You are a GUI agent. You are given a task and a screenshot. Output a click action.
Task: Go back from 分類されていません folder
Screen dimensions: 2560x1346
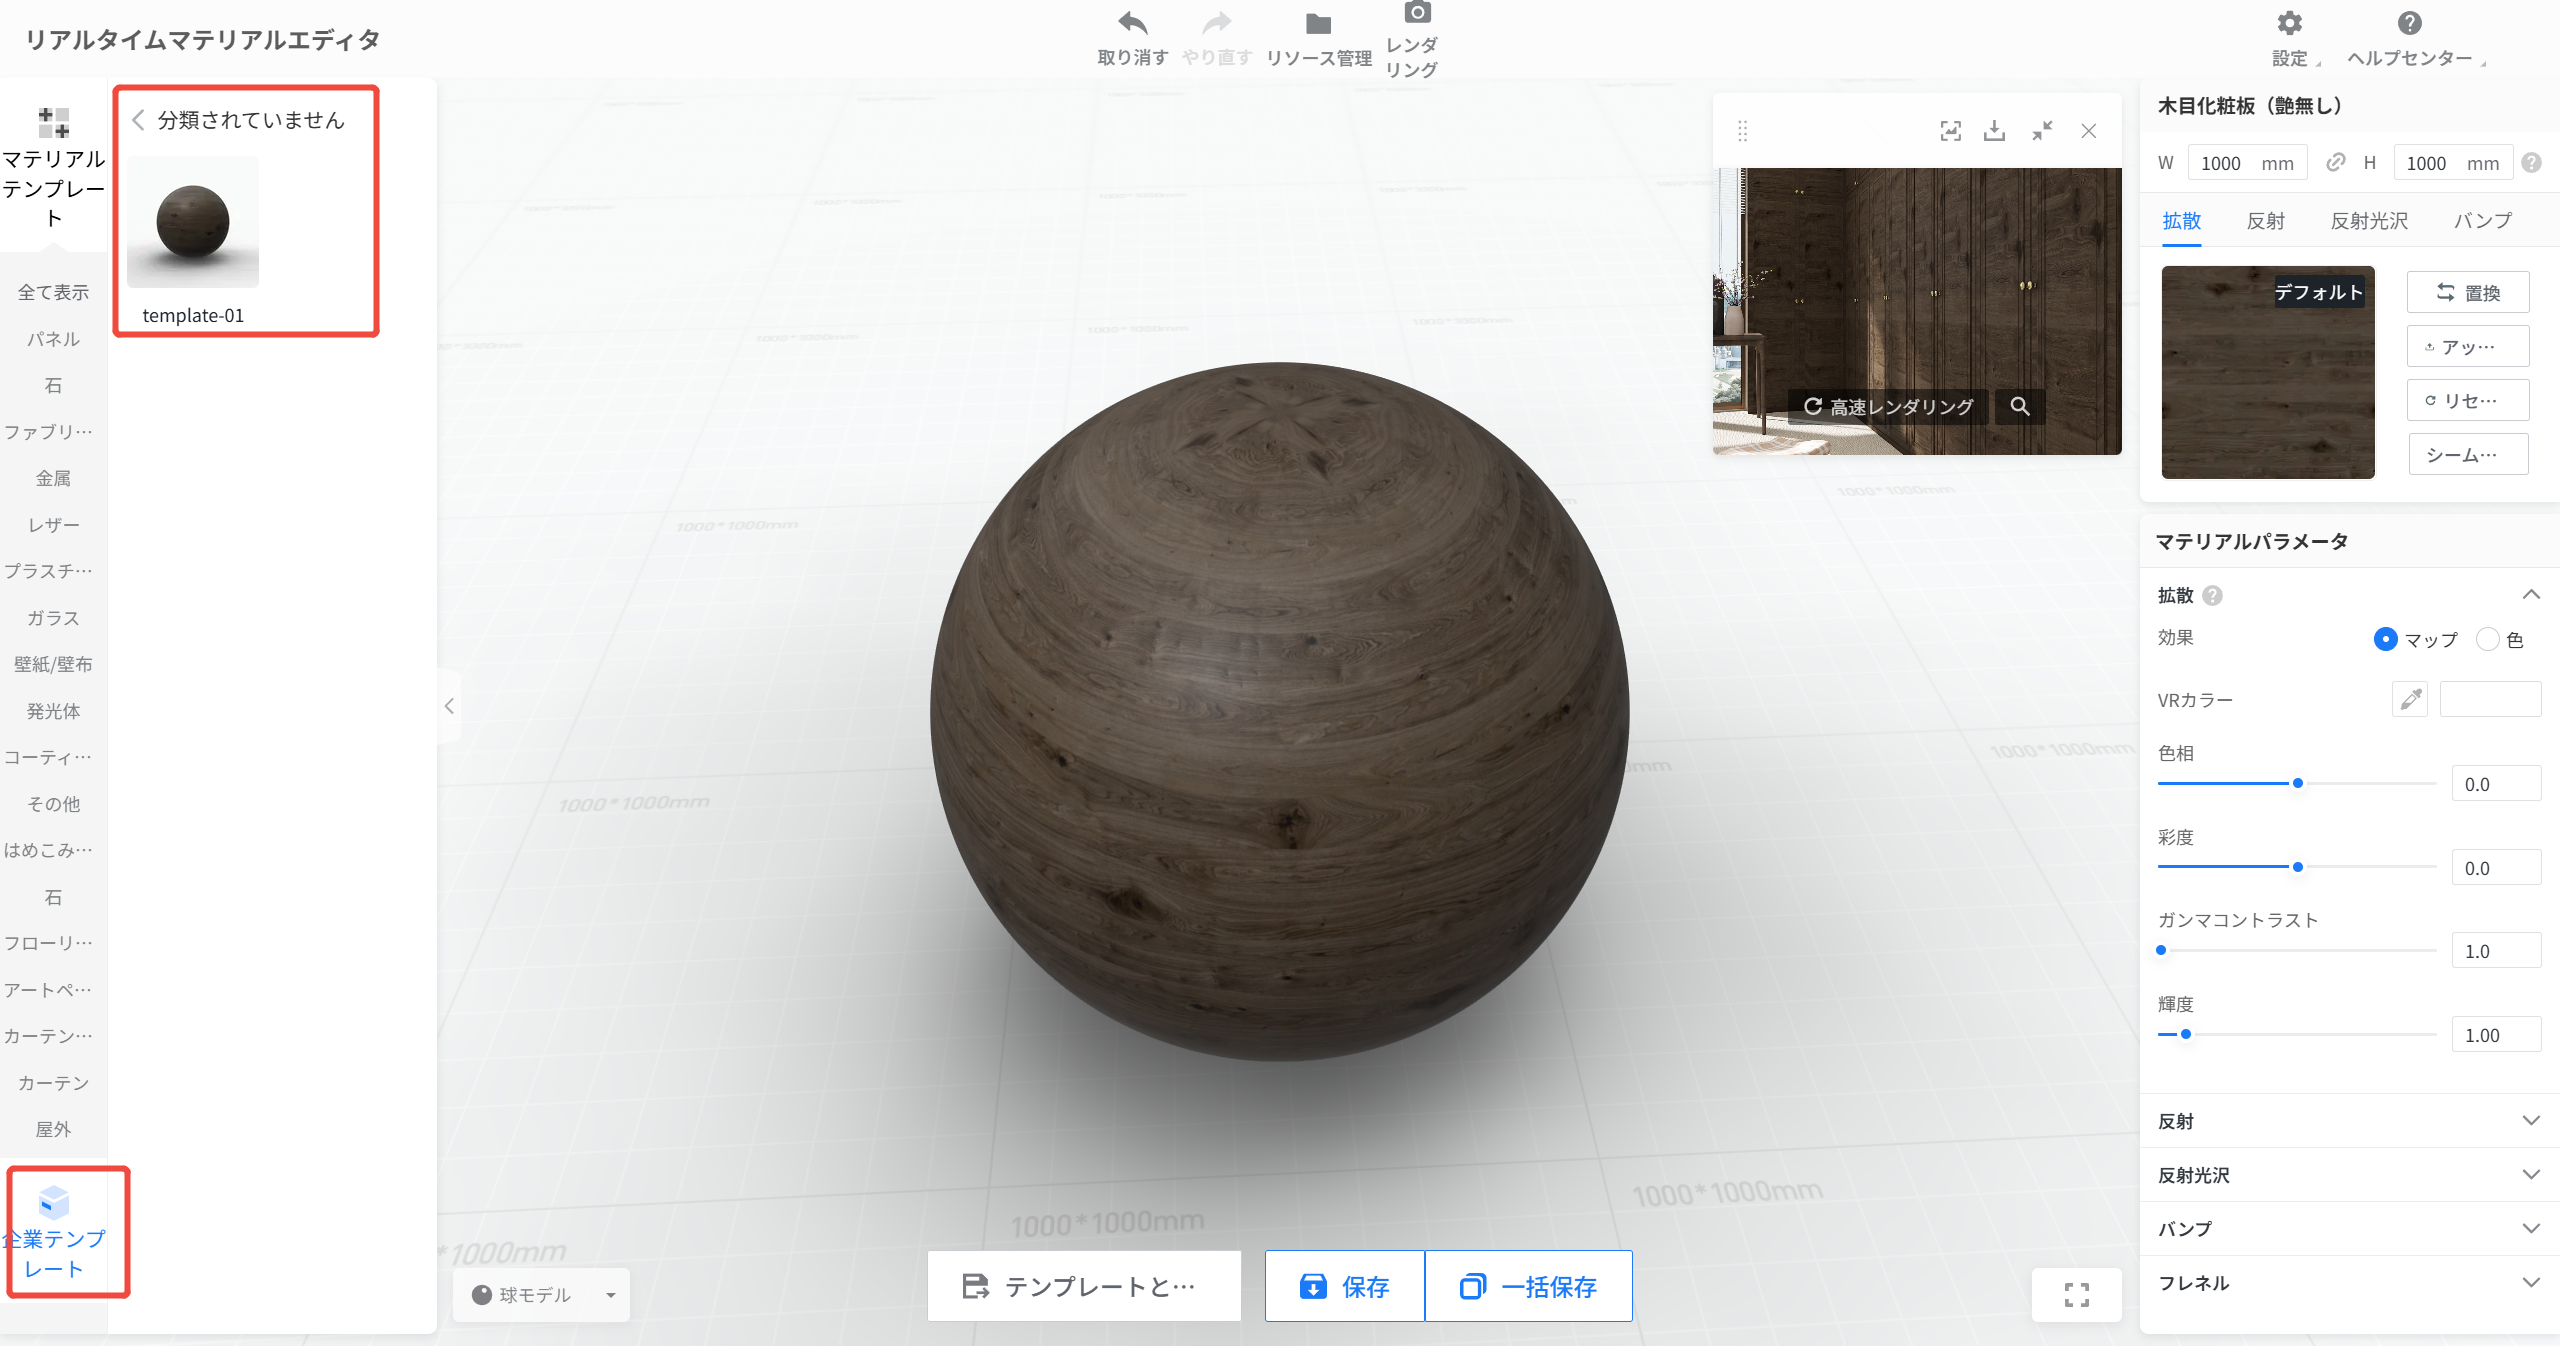[x=139, y=120]
